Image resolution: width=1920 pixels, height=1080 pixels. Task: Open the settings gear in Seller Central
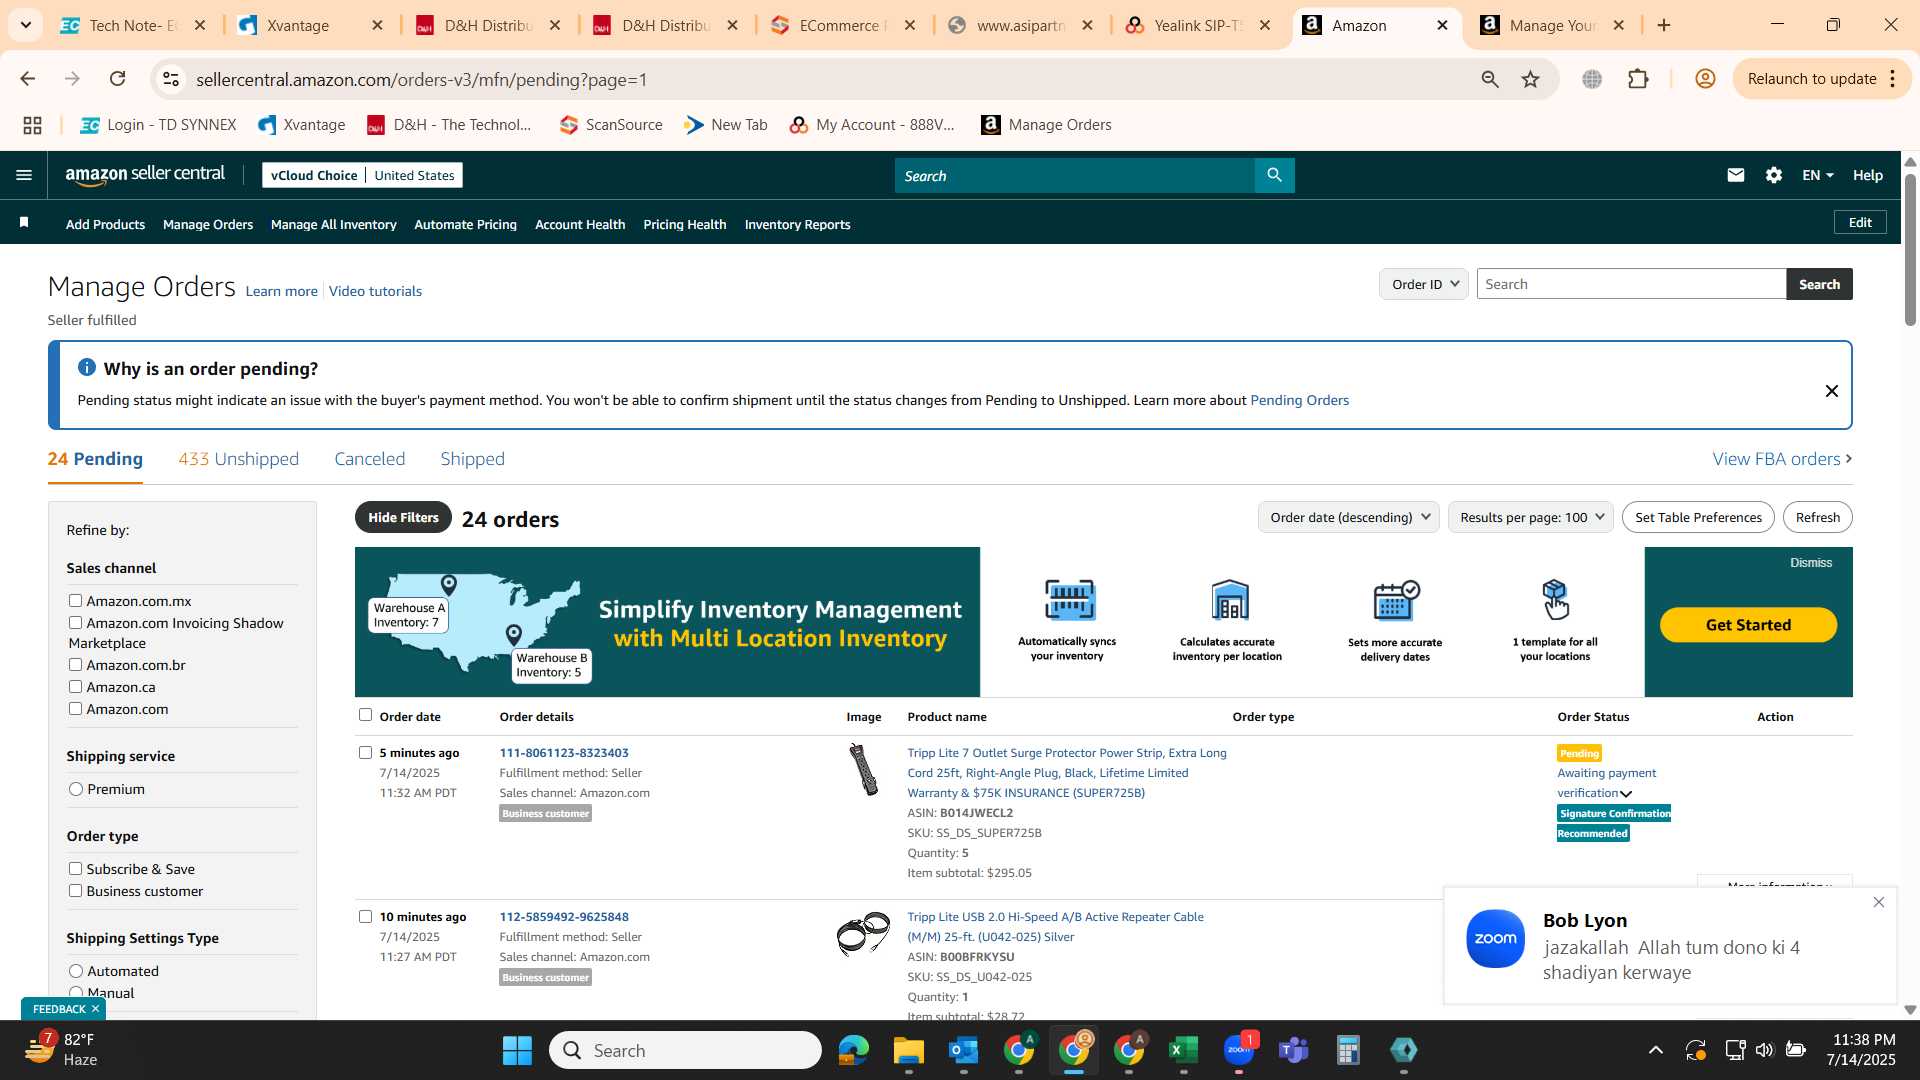point(1773,175)
